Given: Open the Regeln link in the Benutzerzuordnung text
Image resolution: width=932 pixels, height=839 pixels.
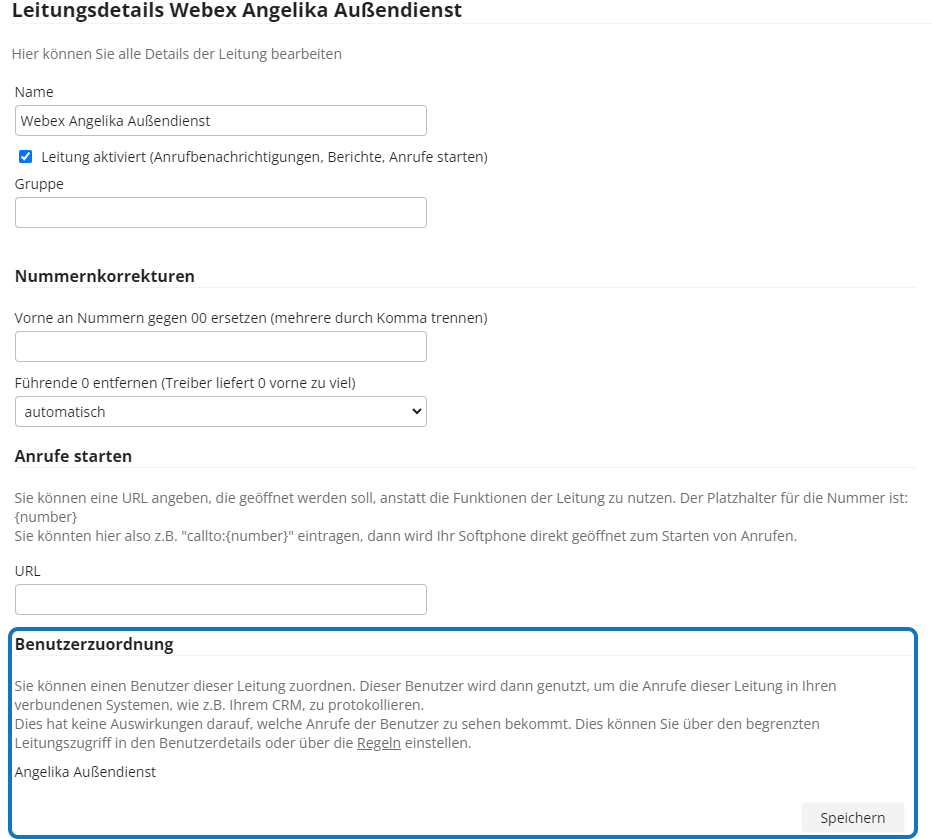Looking at the screenshot, I should [x=379, y=743].
